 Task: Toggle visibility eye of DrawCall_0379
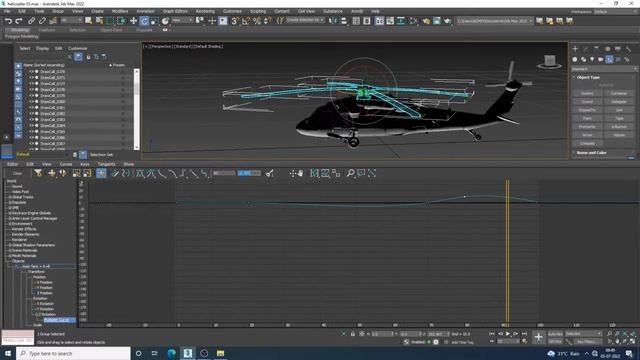tap(31, 96)
